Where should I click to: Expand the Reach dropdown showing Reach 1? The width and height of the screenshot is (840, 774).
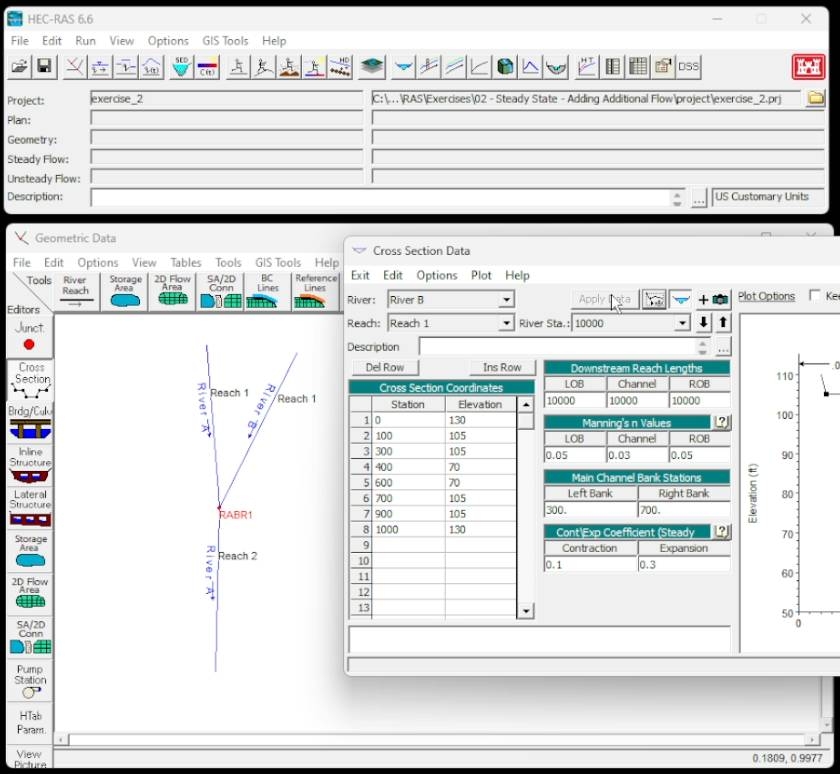coord(506,324)
